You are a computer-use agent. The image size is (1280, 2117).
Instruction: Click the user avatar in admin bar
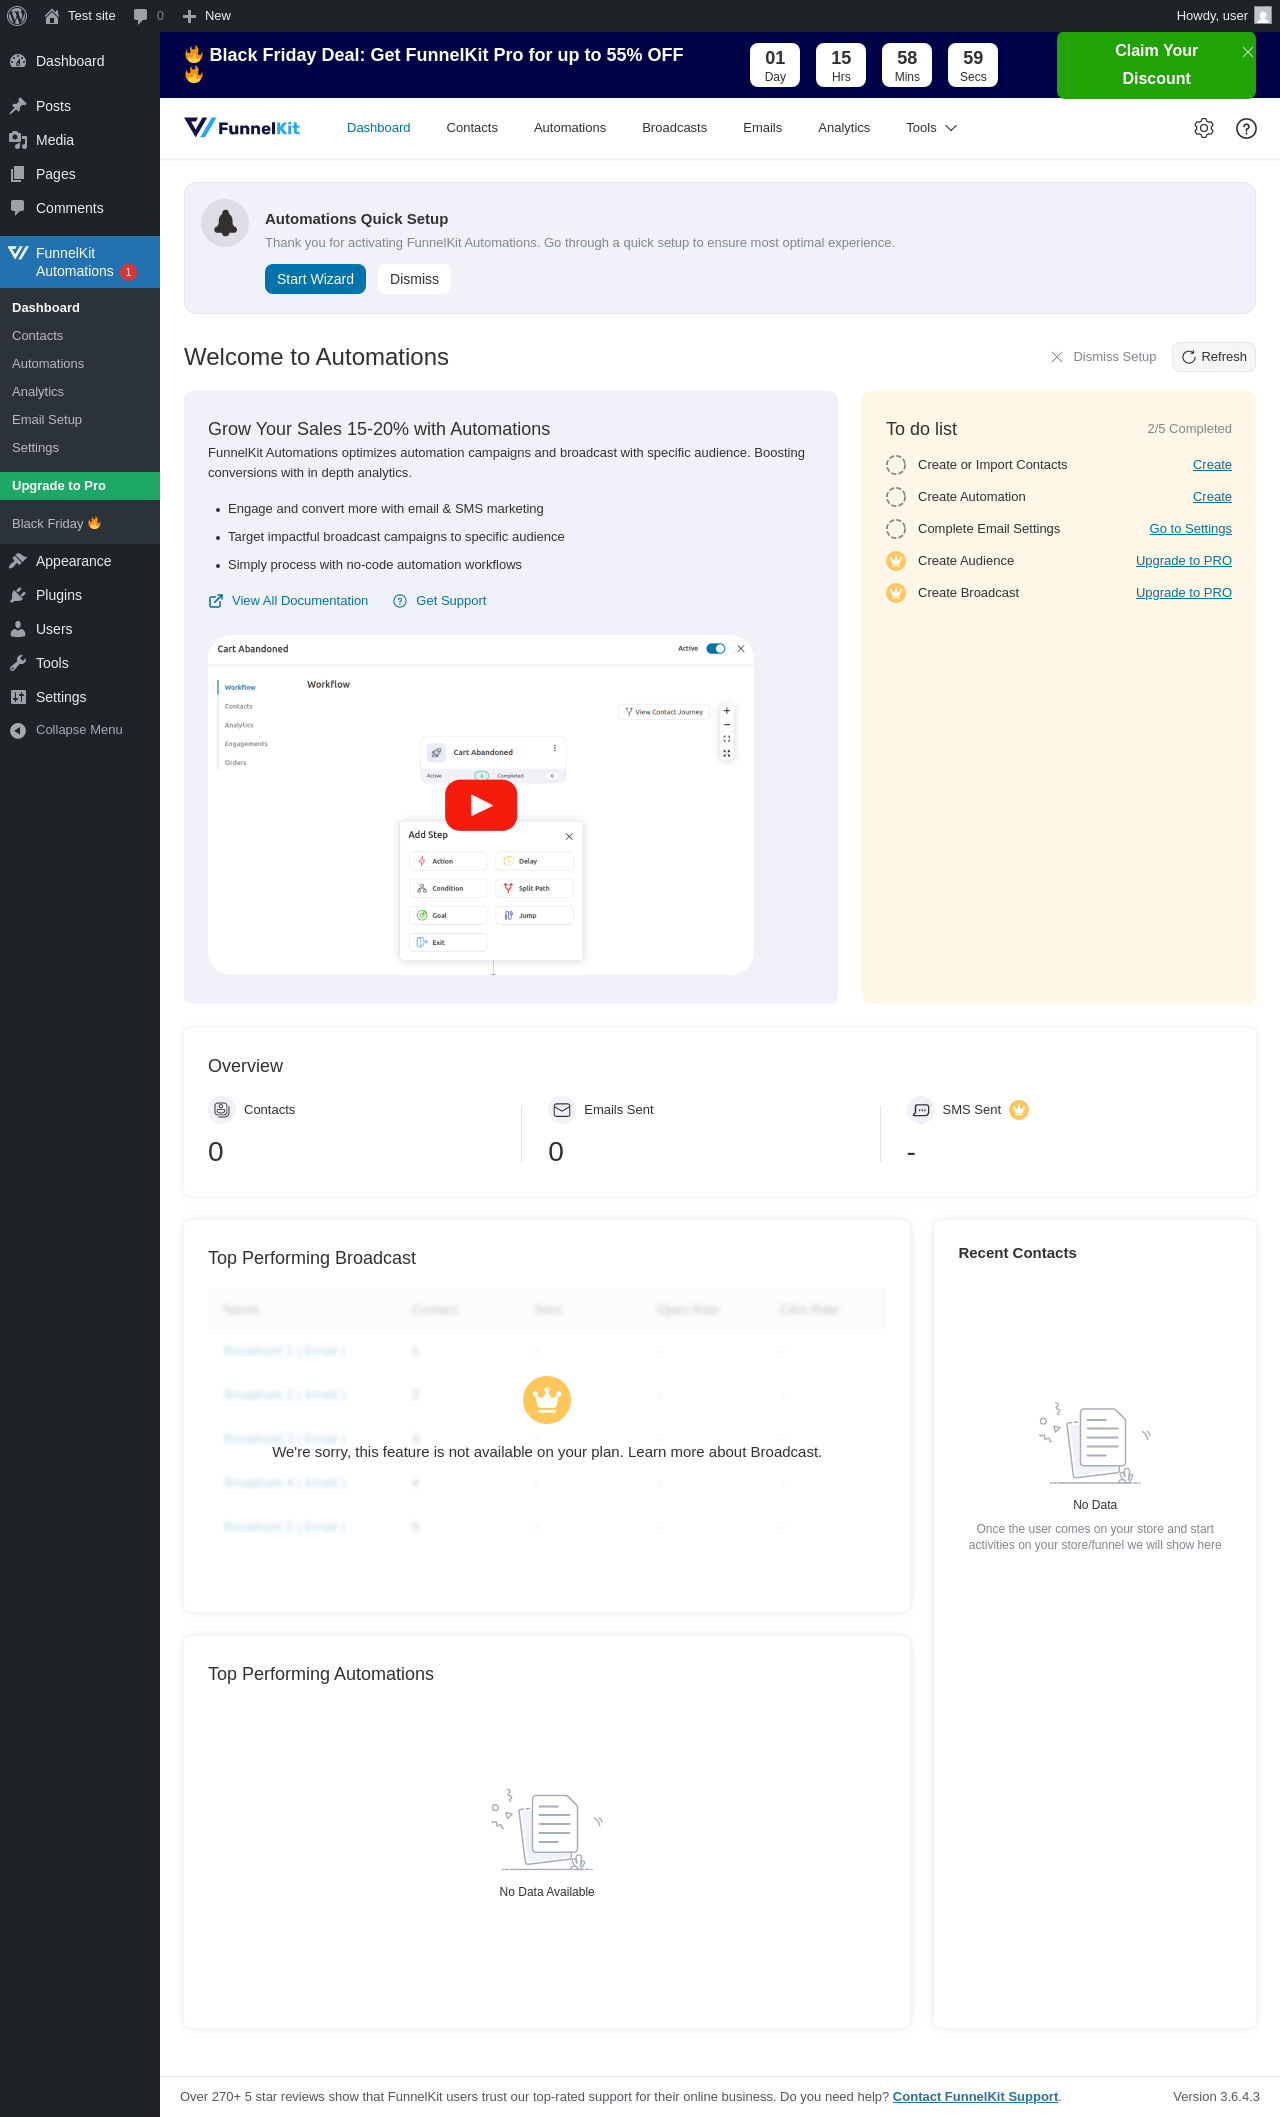[x=1263, y=16]
